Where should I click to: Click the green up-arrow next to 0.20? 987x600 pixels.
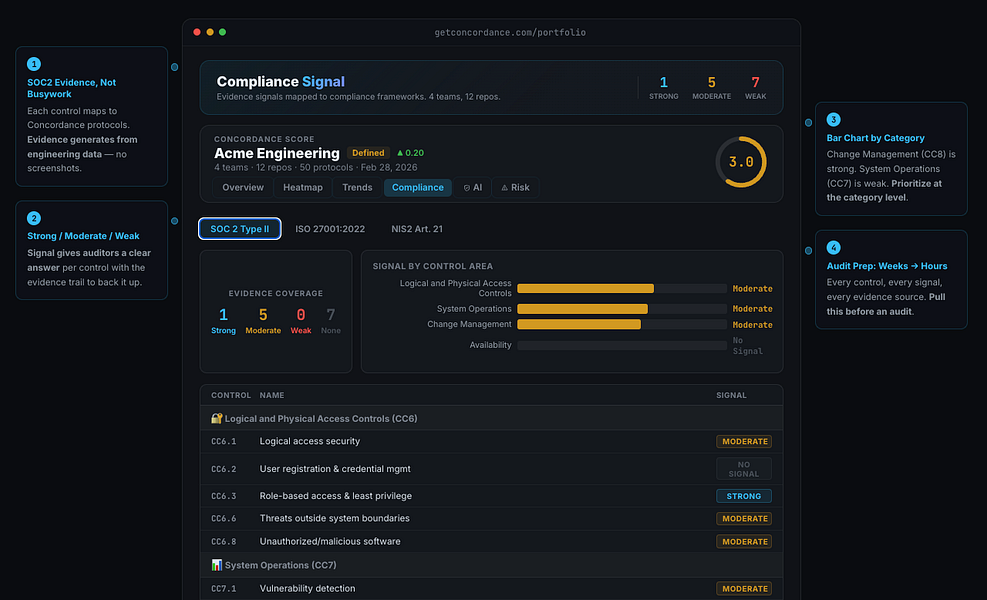[400, 153]
